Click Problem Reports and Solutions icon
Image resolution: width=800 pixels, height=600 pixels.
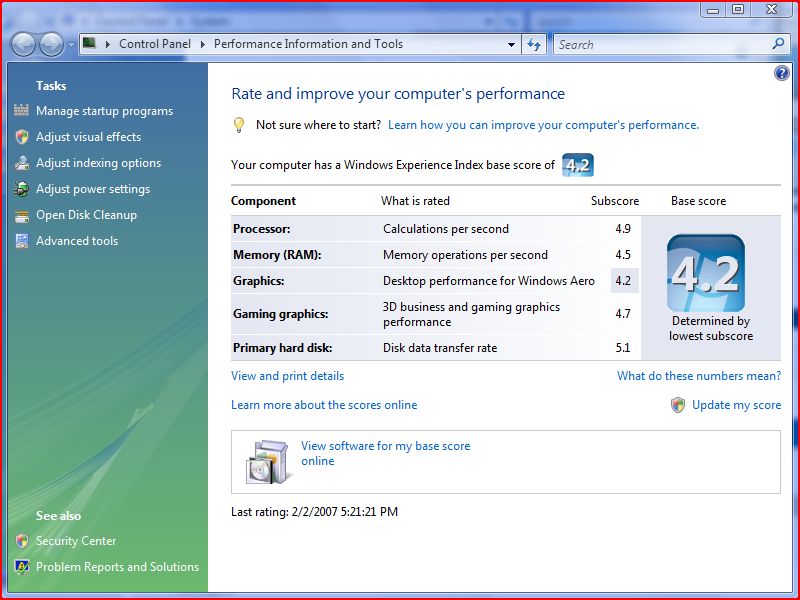(x=21, y=567)
